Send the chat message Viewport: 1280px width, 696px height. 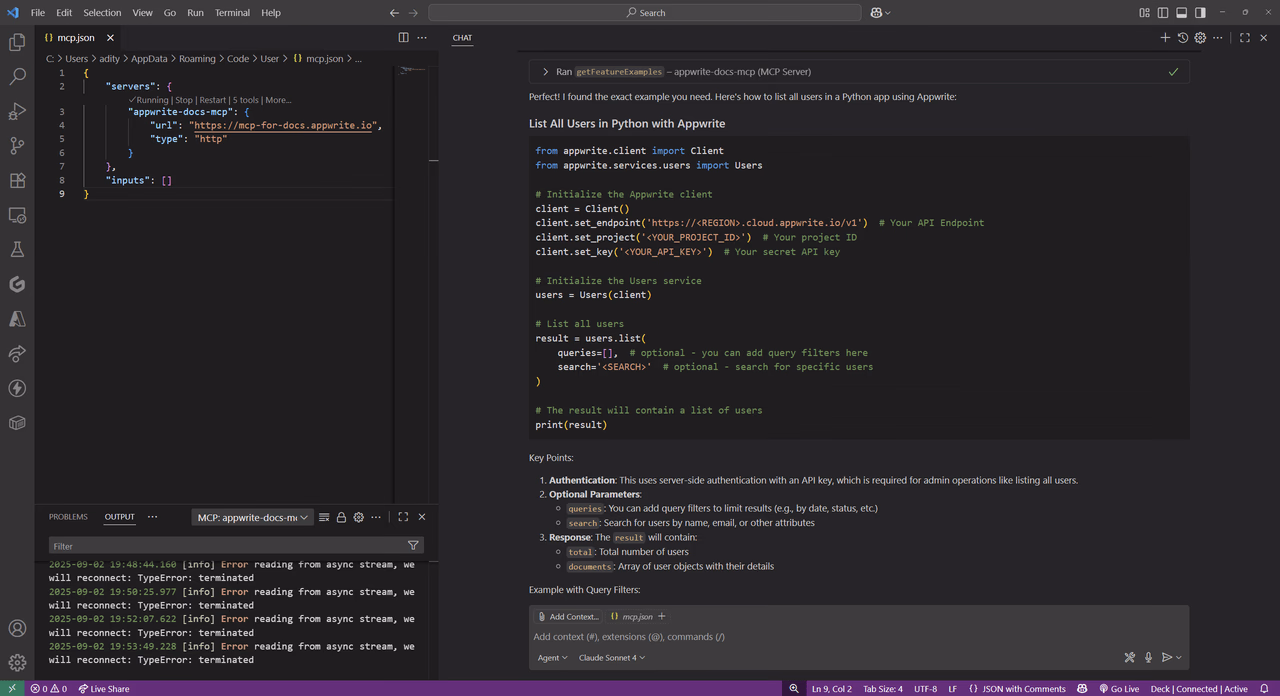click(x=1167, y=657)
